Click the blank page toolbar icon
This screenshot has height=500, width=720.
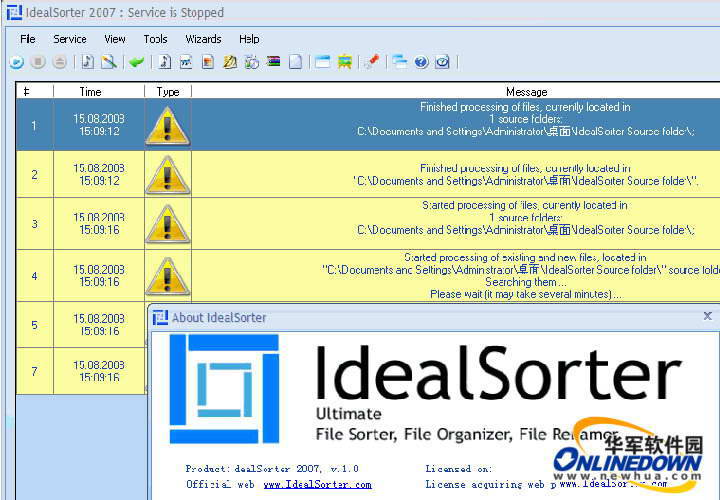point(295,62)
